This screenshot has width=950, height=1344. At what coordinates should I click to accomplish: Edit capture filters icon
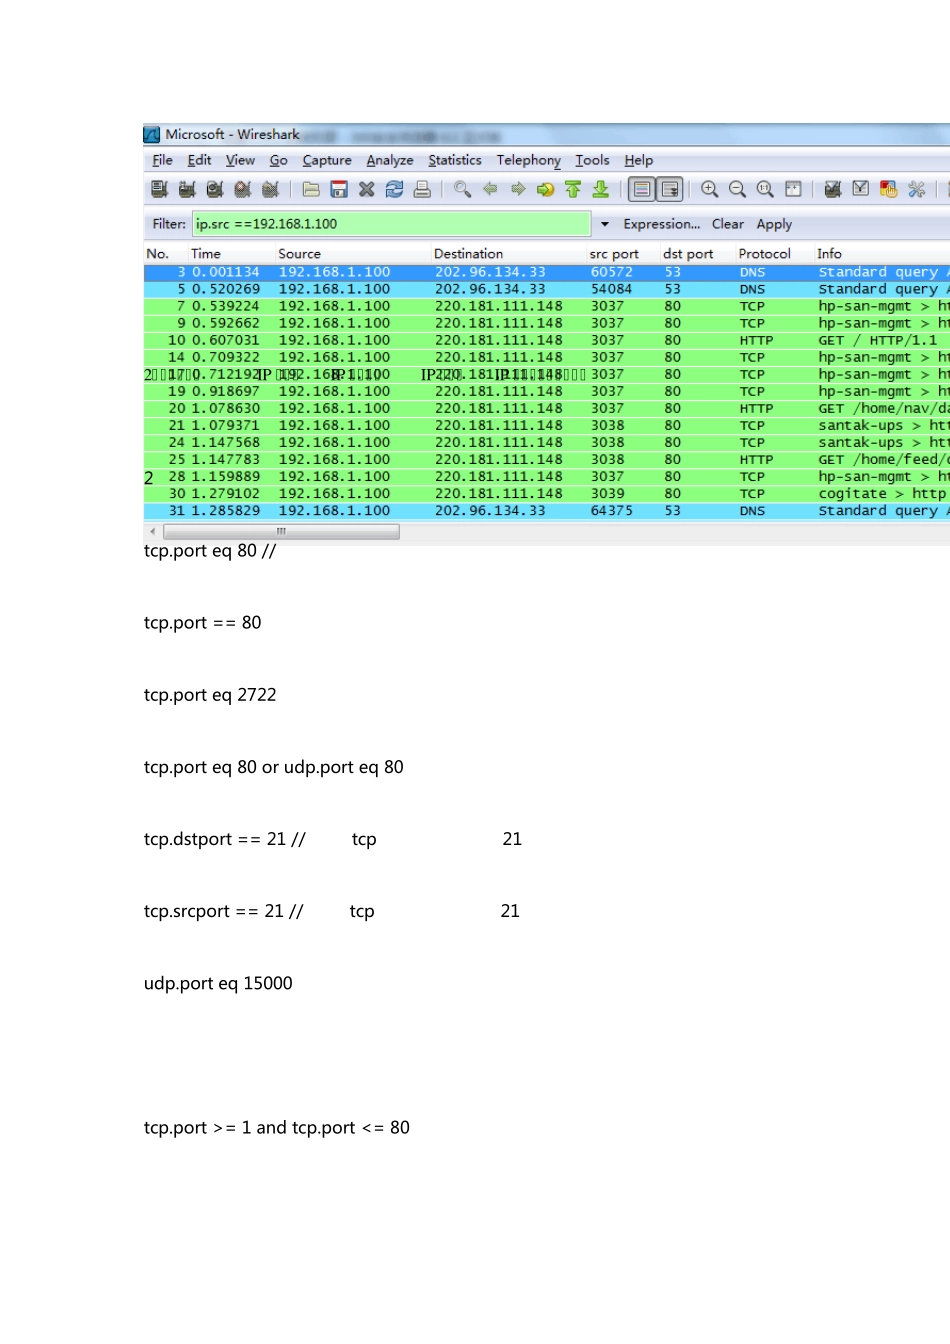tap(833, 189)
